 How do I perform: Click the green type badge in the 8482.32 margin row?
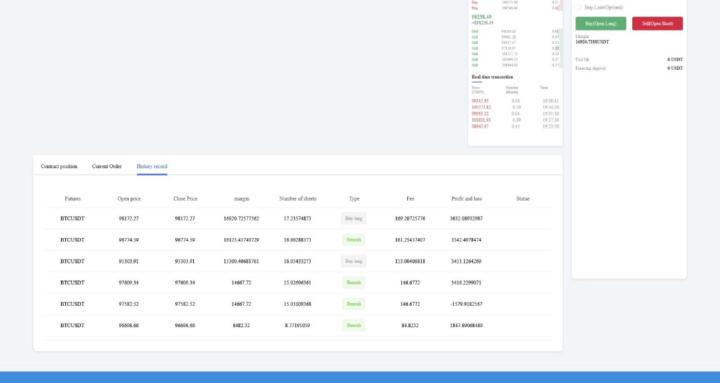(354, 325)
